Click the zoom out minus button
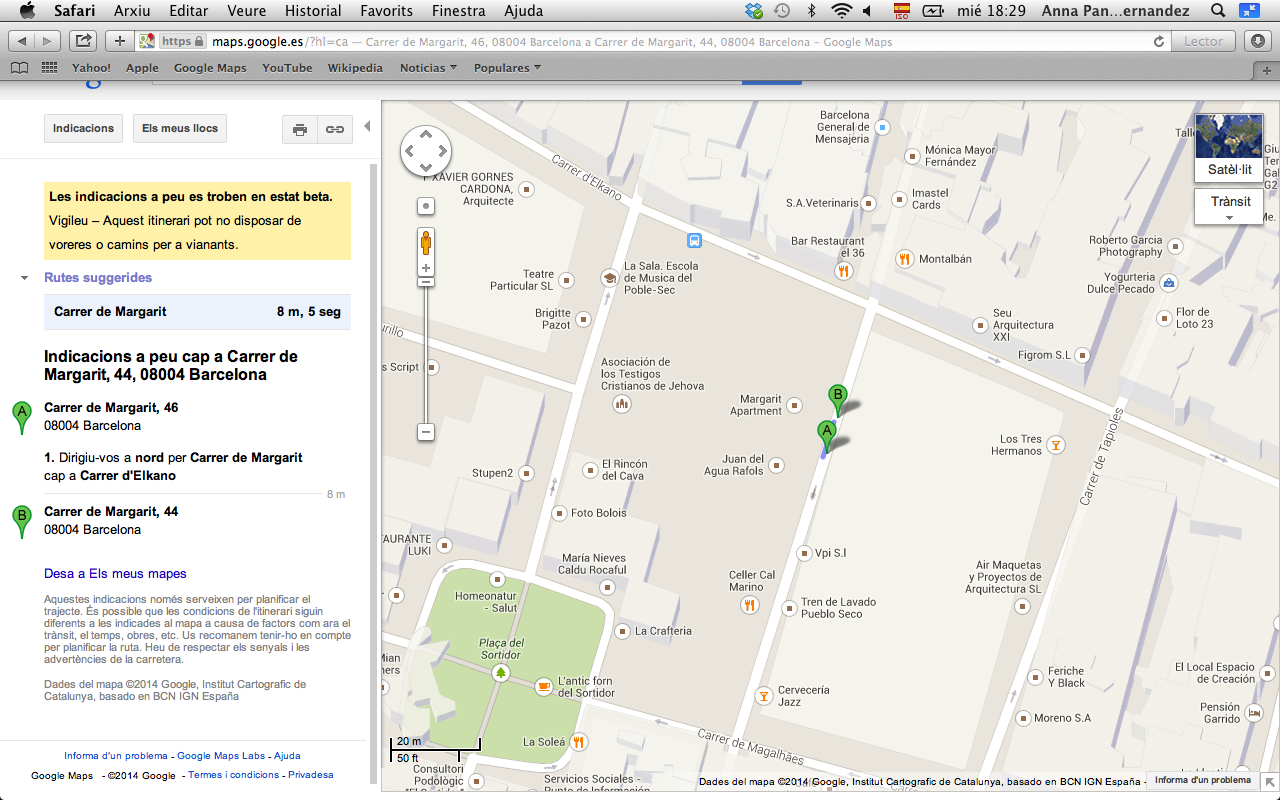1280x800 pixels. point(426,432)
